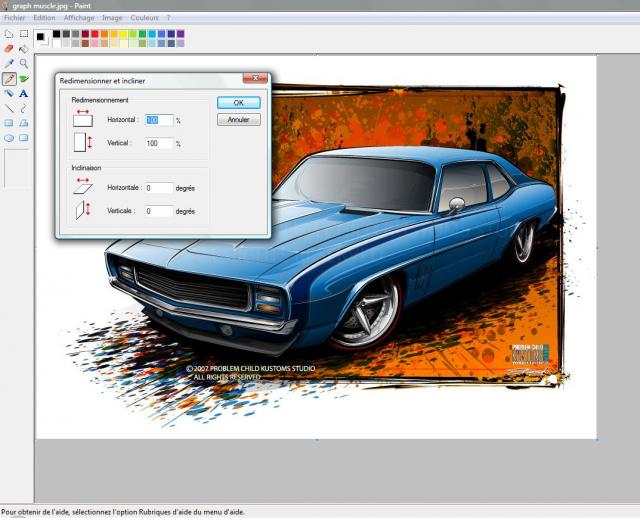Select the straight Line tool
This screenshot has height=518, width=640.
coord(9,108)
